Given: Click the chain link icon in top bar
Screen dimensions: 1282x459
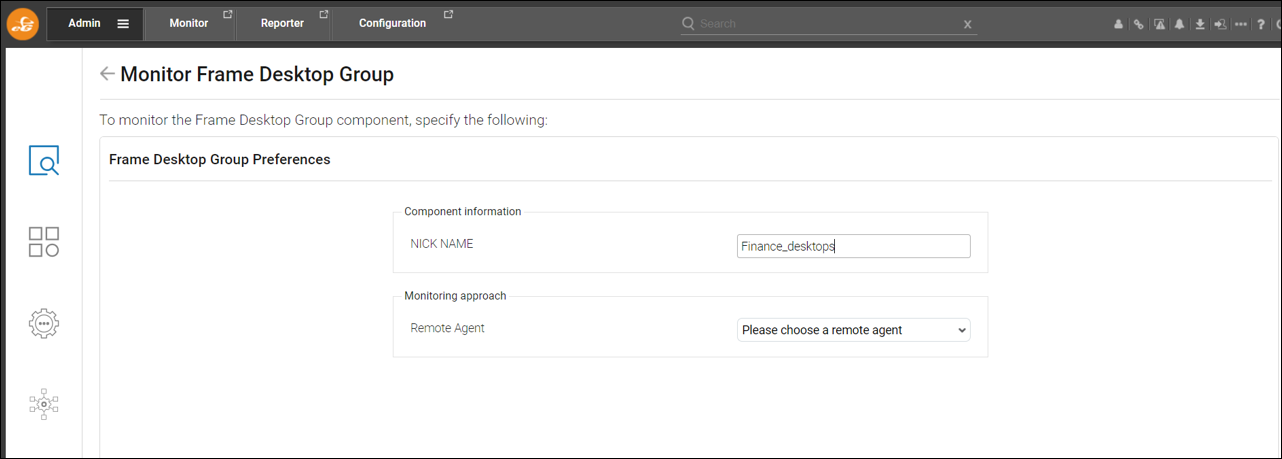Looking at the screenshot, I should tap(1139, 24).
